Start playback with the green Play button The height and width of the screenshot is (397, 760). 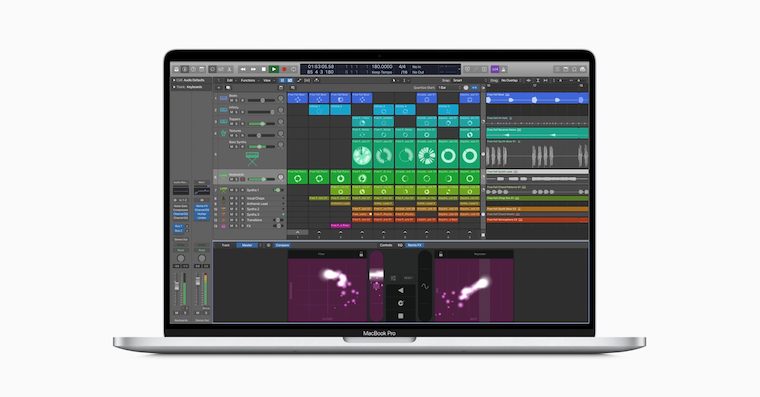[x=274, y=69]
